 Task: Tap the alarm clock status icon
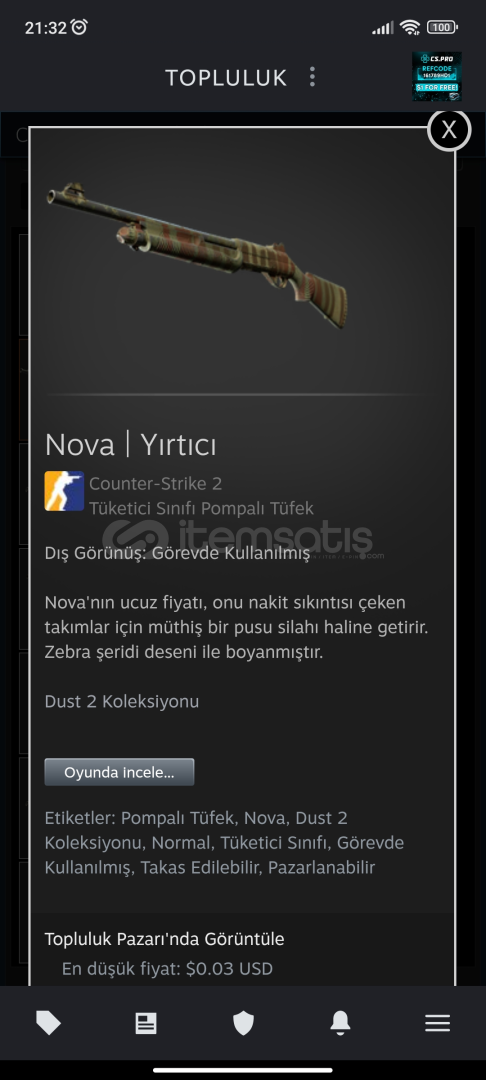coord(79,27)
